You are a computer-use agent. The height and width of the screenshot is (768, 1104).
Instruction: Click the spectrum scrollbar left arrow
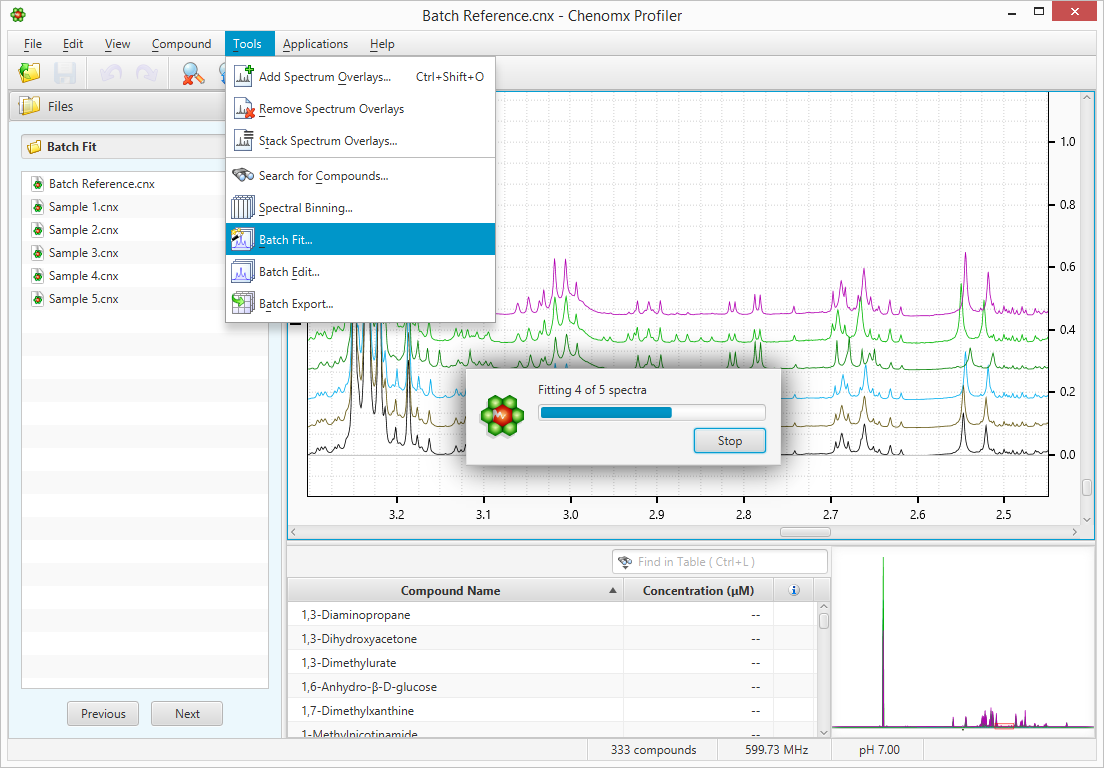tap(294, 532)
